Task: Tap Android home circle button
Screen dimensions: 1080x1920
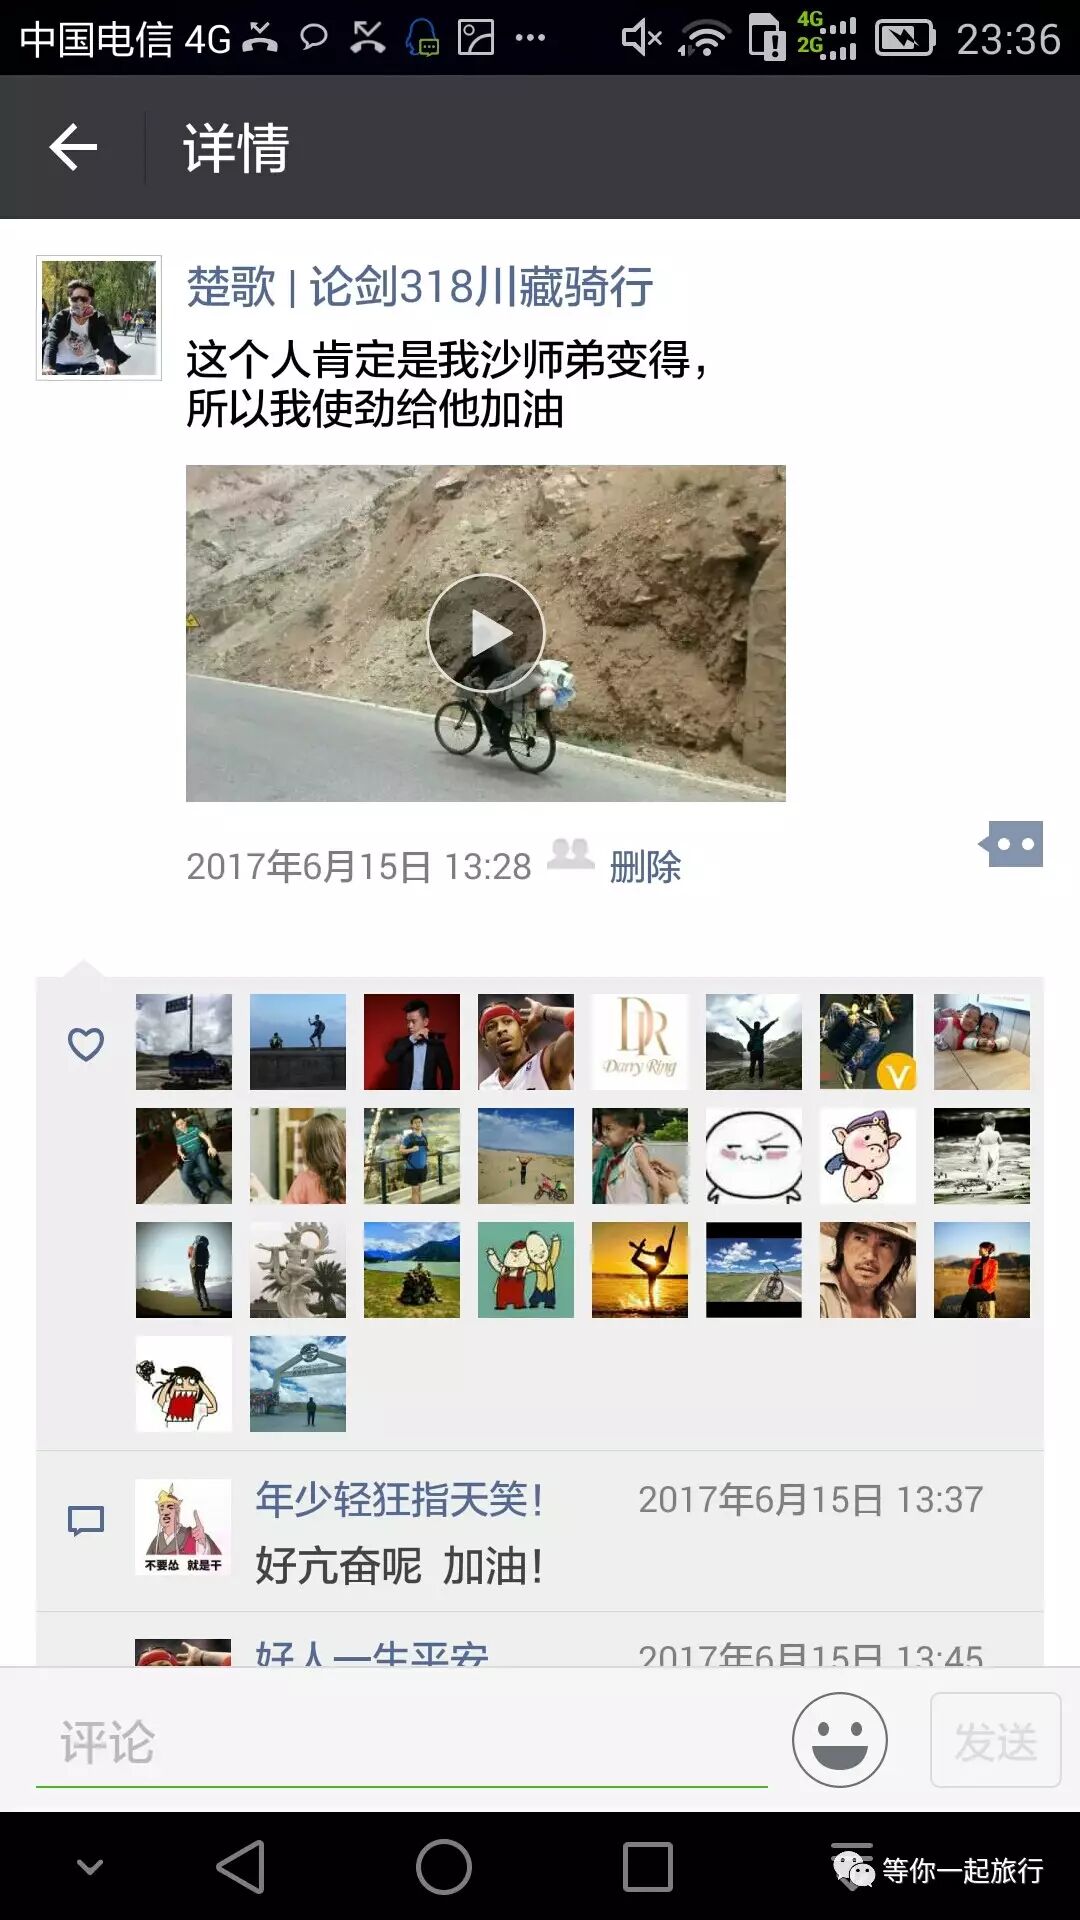Action: (x=444, y=1867)
